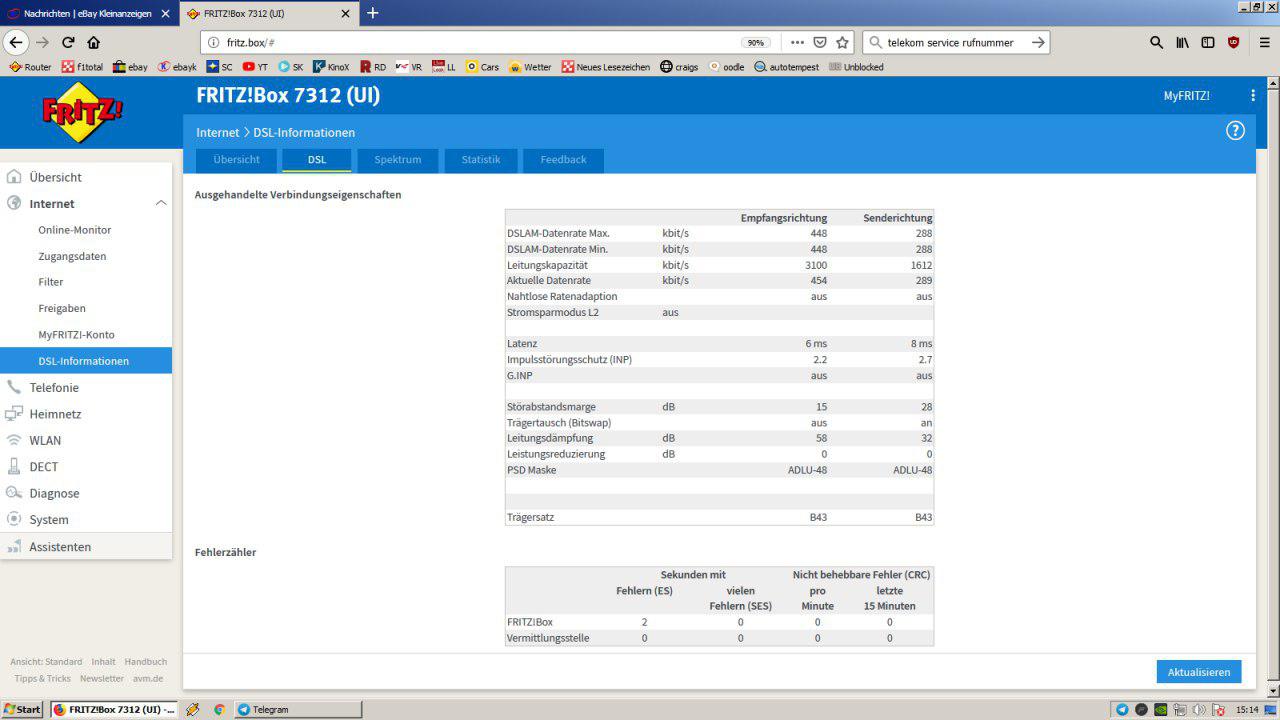Click the FRITZ! logo
The image size is (1280, 720).
coord(83,112)
